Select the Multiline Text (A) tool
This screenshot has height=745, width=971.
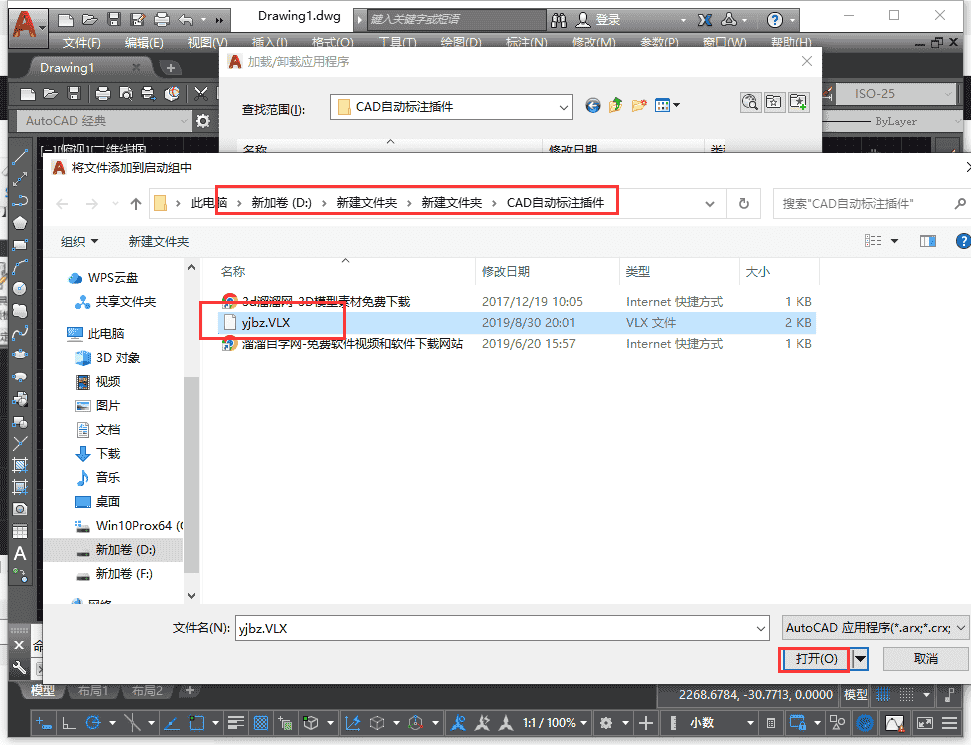click(x=20, y=553)
